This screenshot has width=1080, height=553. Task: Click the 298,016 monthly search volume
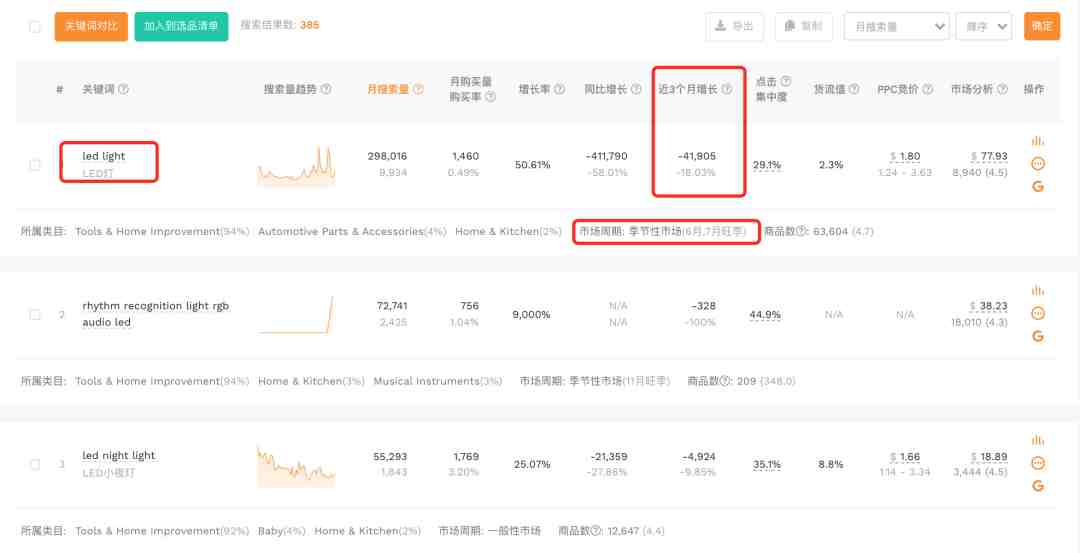tap(387, 156)
